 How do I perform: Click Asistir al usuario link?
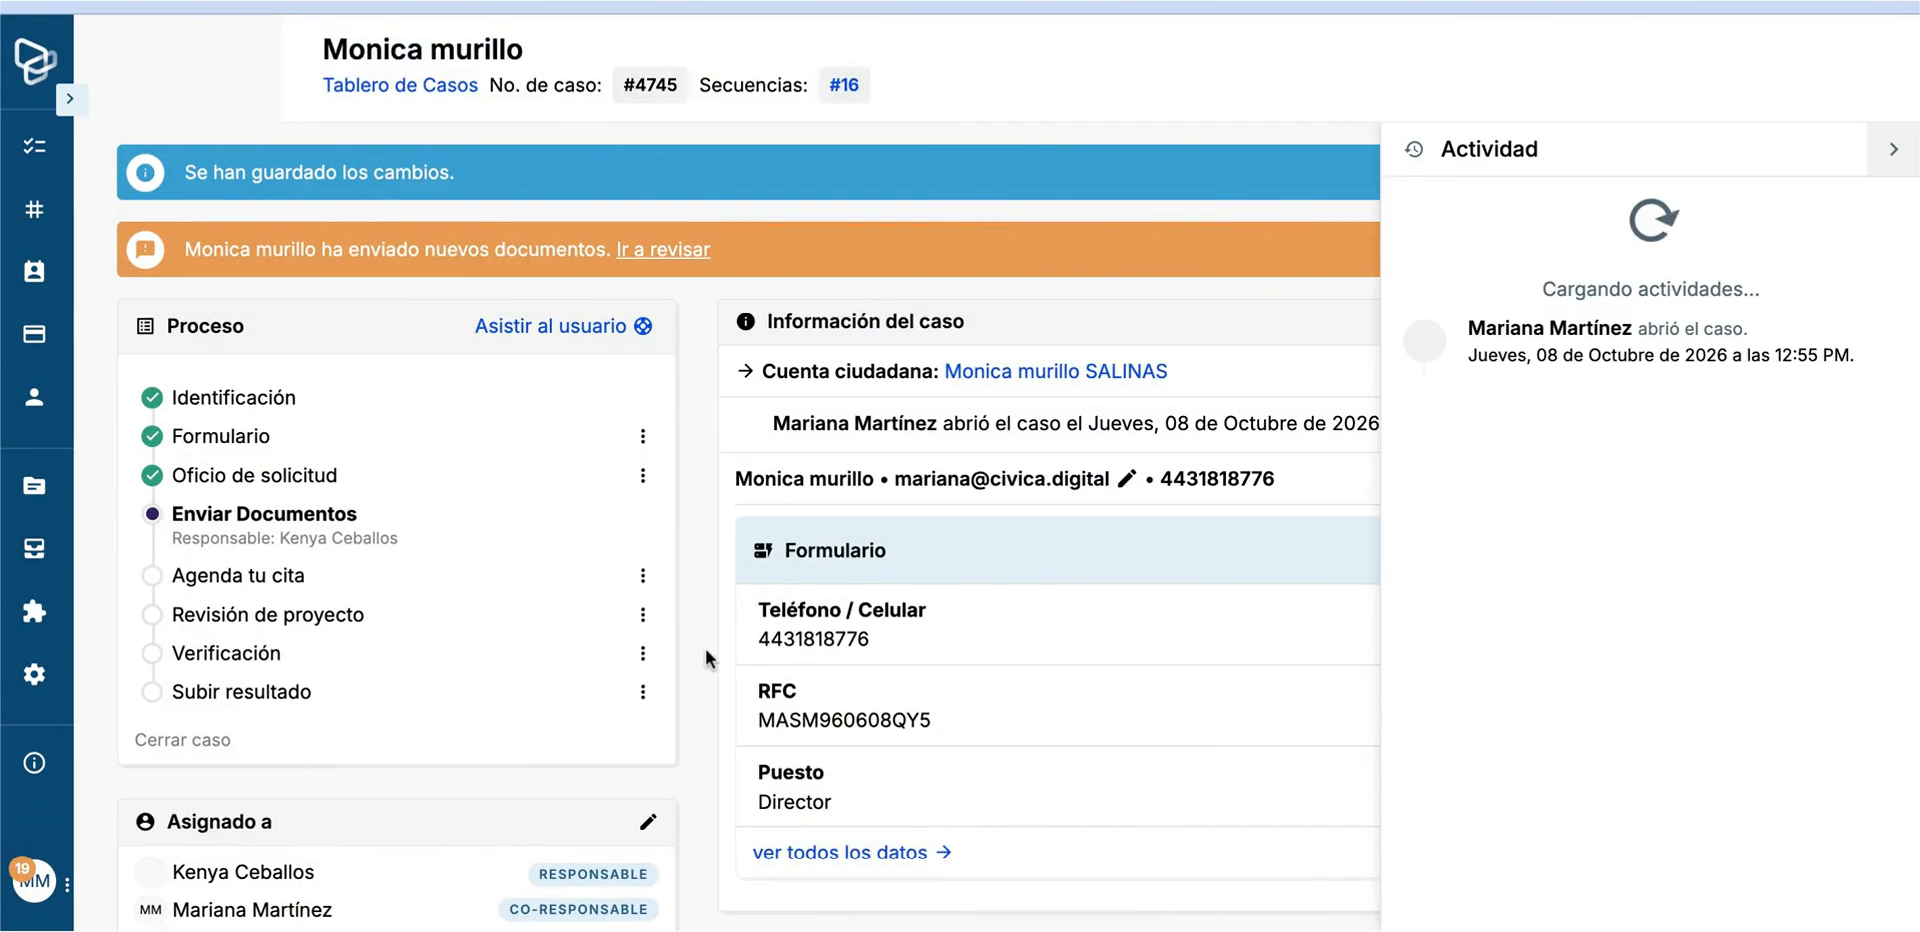(564, 326)
